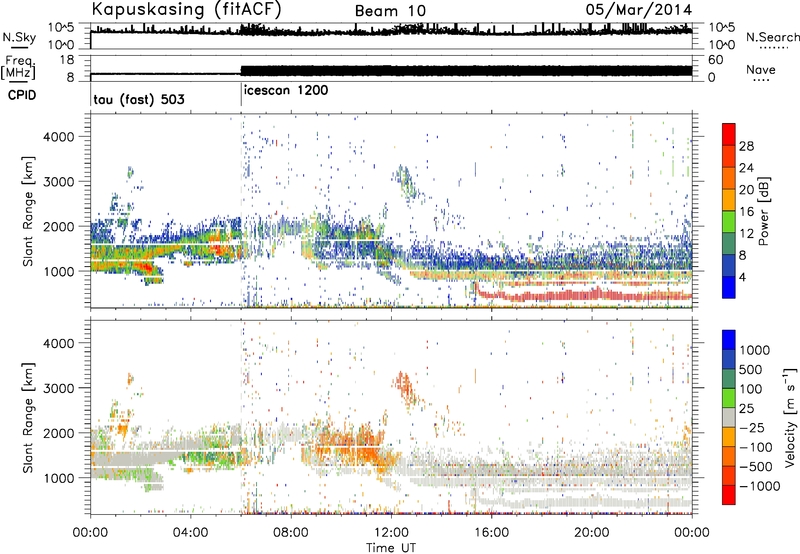Click the 16:00 time axis tick label
Image resolution: width=800 pixels, height=554 pixels.
(x=491, y=533)
